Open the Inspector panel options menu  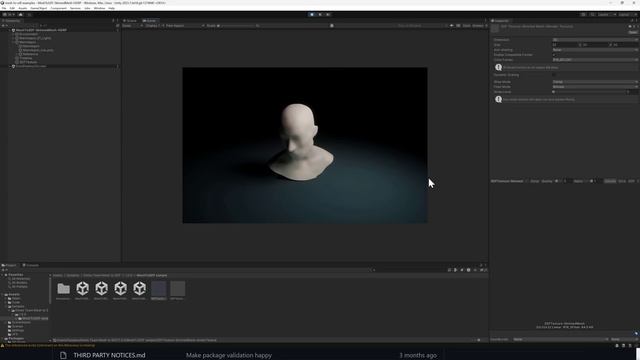click(636, 20)
